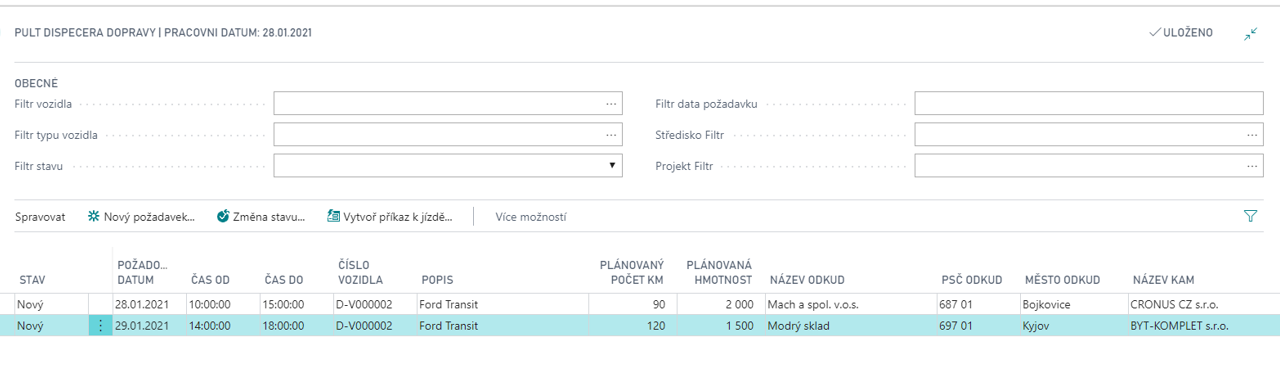Open lookup ellipsis for Filtr typu vozidla
Image resolution: width=1280 pixels, height=381 pixels.
click(611, 134)
